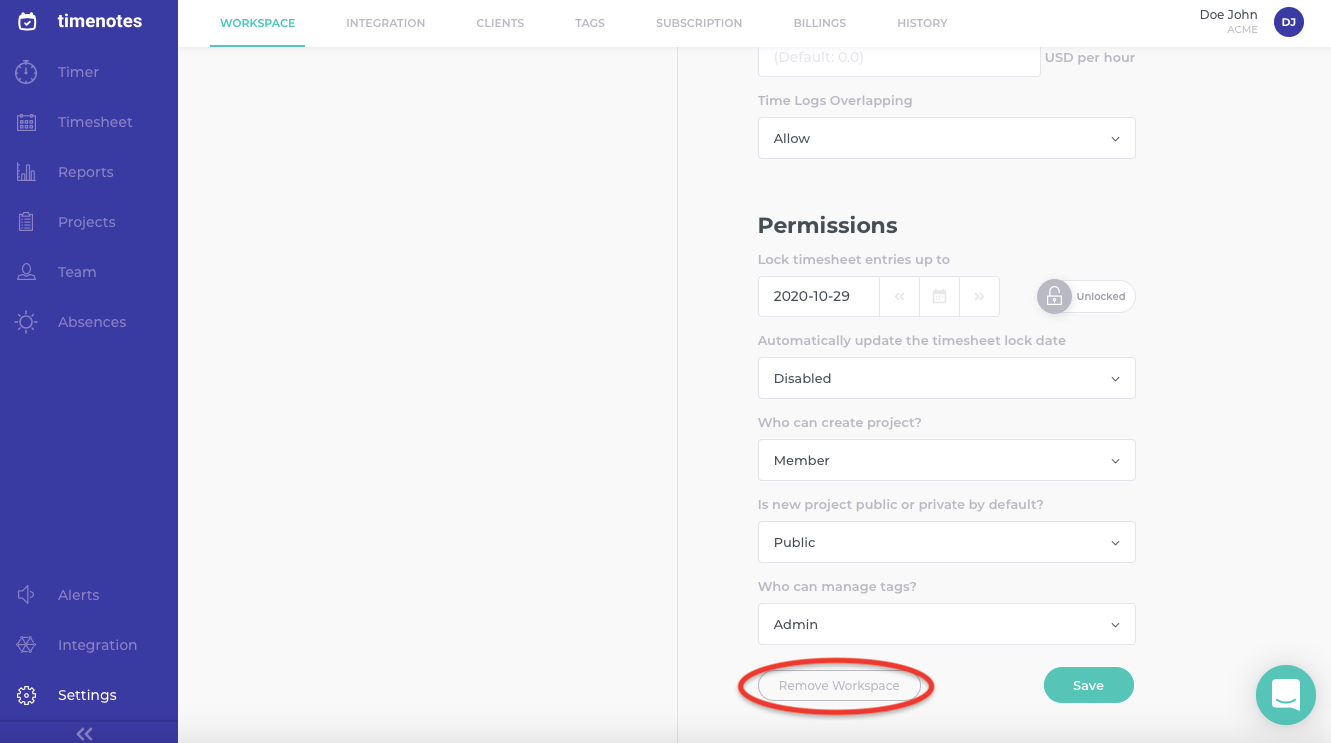Go to Timesheet in sidebar
The width and height of the screenshot is (1331, 743).
pyautogui.click(x=95, y=122)
